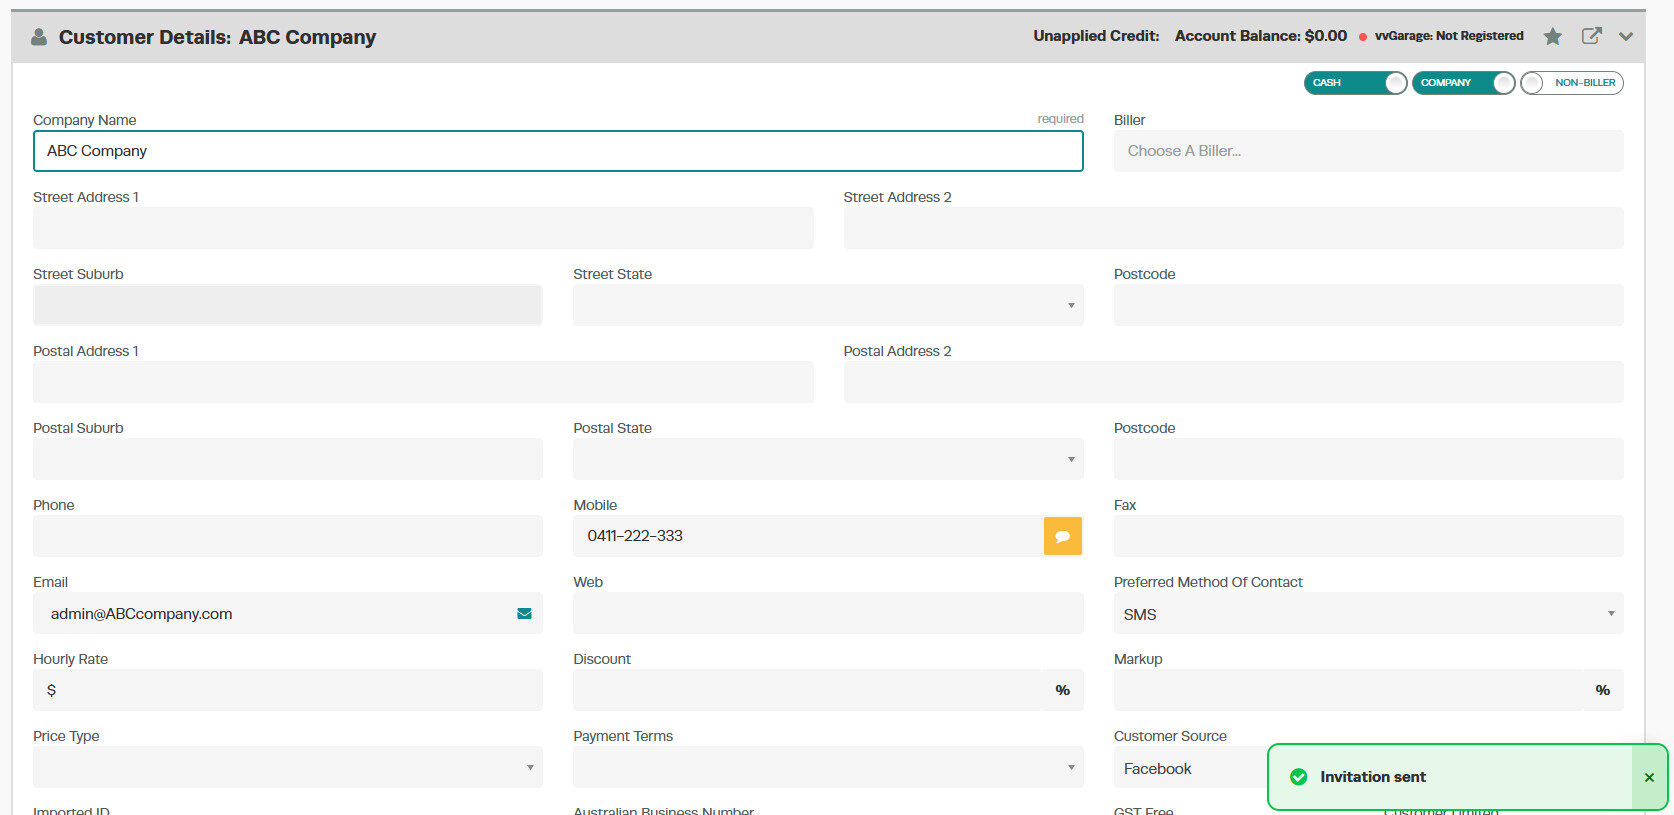Image resolution: width=1674 pixels, height=815 pixels.
Task: Toggle the COMPANY switch
Action: 1463,83
